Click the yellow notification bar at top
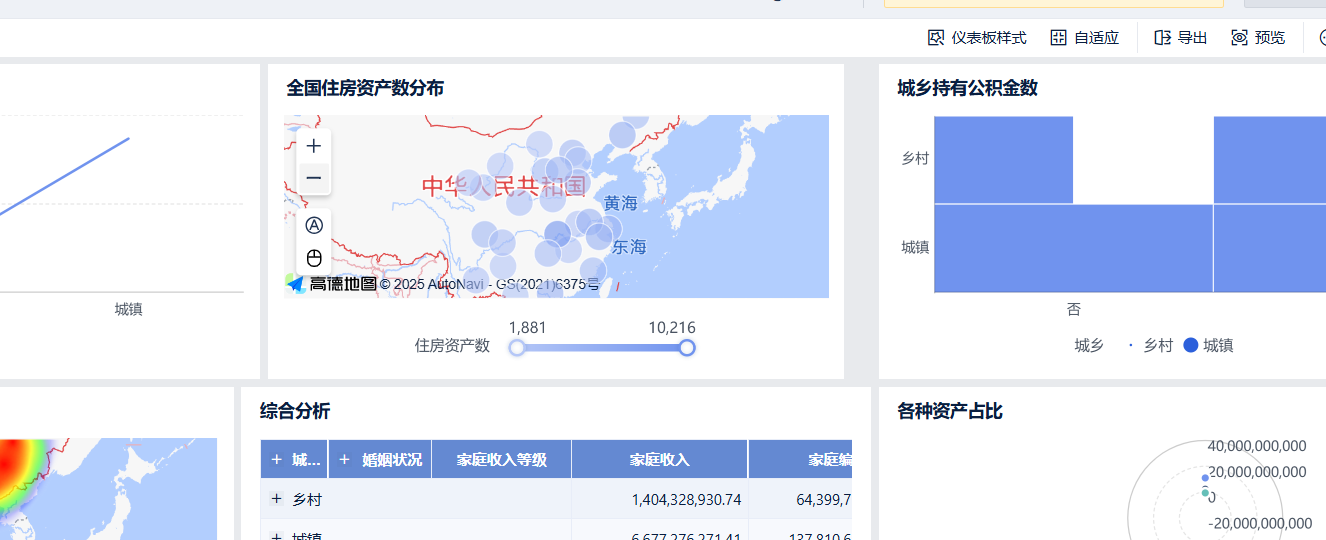The height and width of the screenshot is (540, 1326). click(x=1055, y=3)
